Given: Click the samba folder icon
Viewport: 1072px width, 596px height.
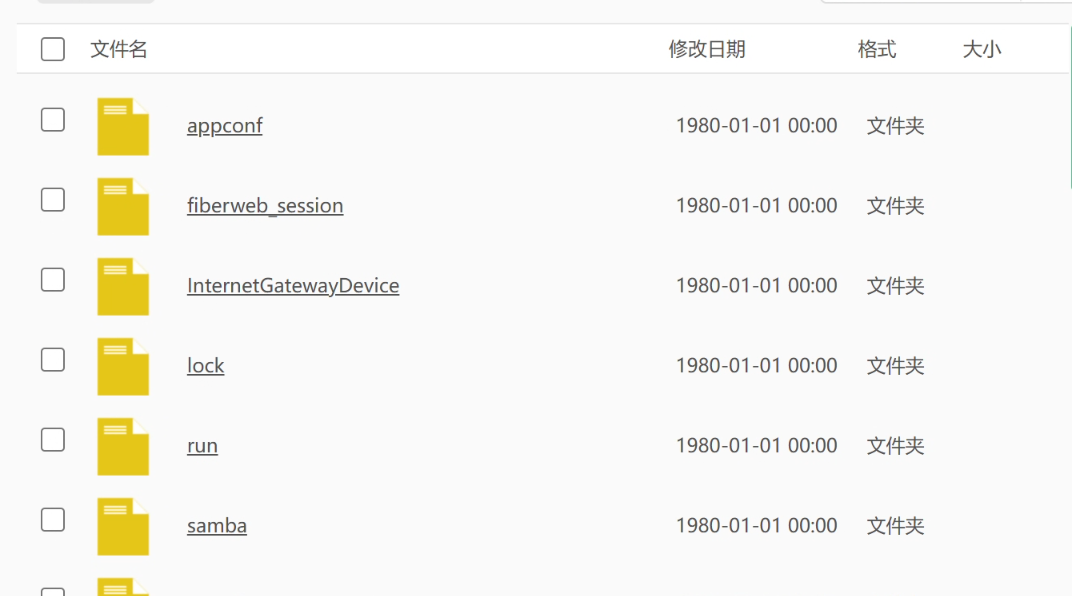Looking at the screenshot, I should [x=123, y=527].
